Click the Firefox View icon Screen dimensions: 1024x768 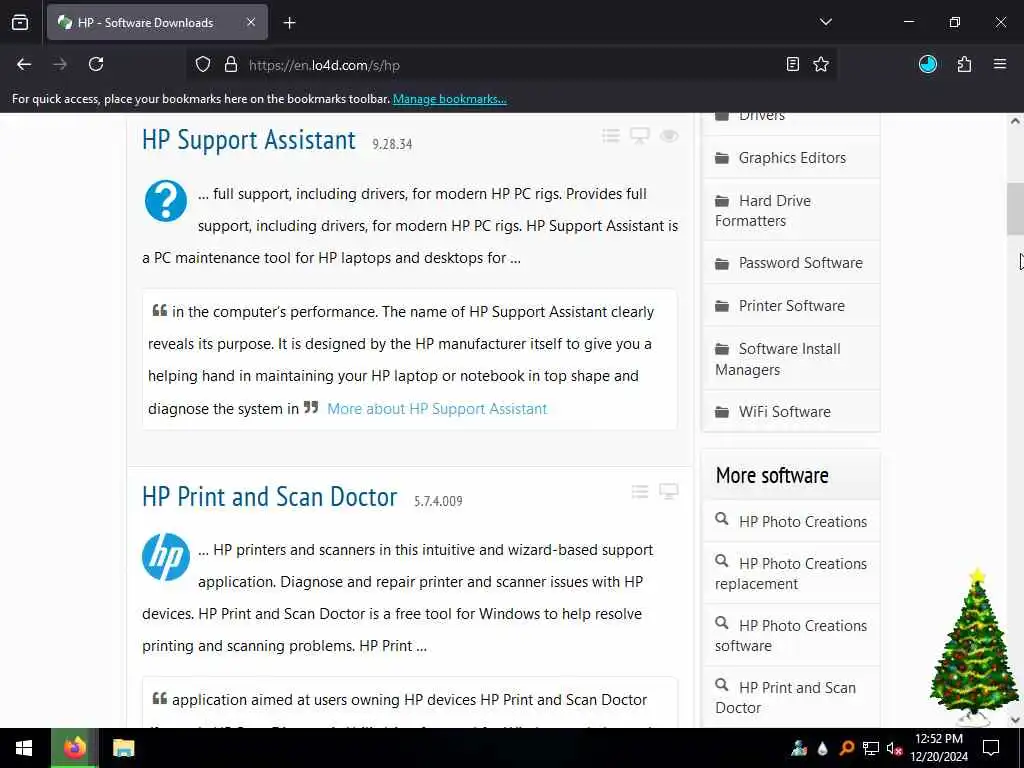pyautogui.click(x=20, y=22)
